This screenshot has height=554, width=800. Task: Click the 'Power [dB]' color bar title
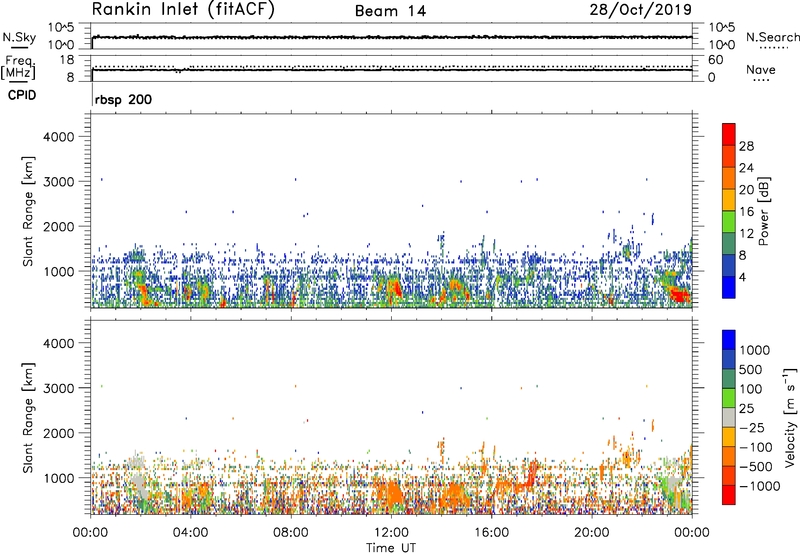[764, 211]
